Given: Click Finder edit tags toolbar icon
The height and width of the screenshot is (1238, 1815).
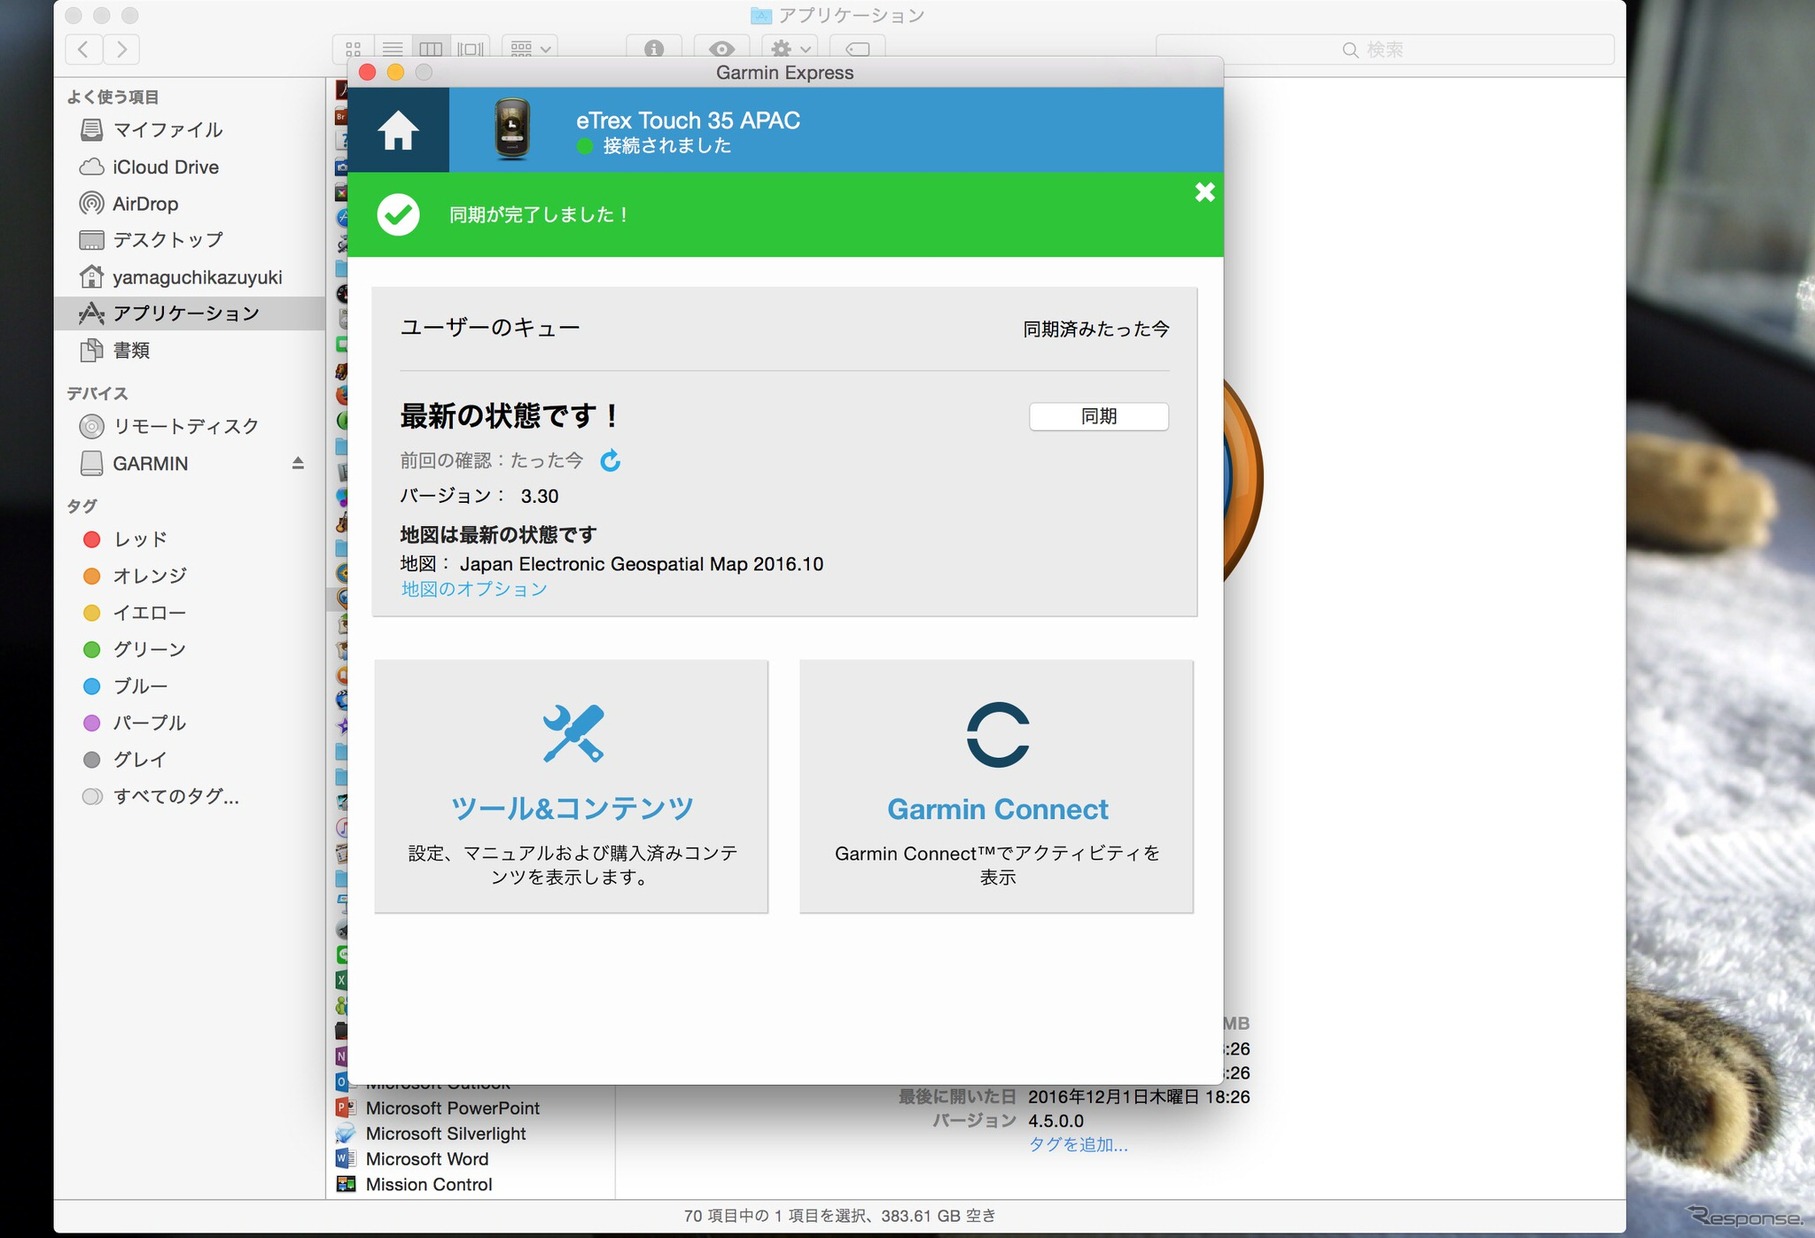Looking at the screenshot, I should pos(858,49).
